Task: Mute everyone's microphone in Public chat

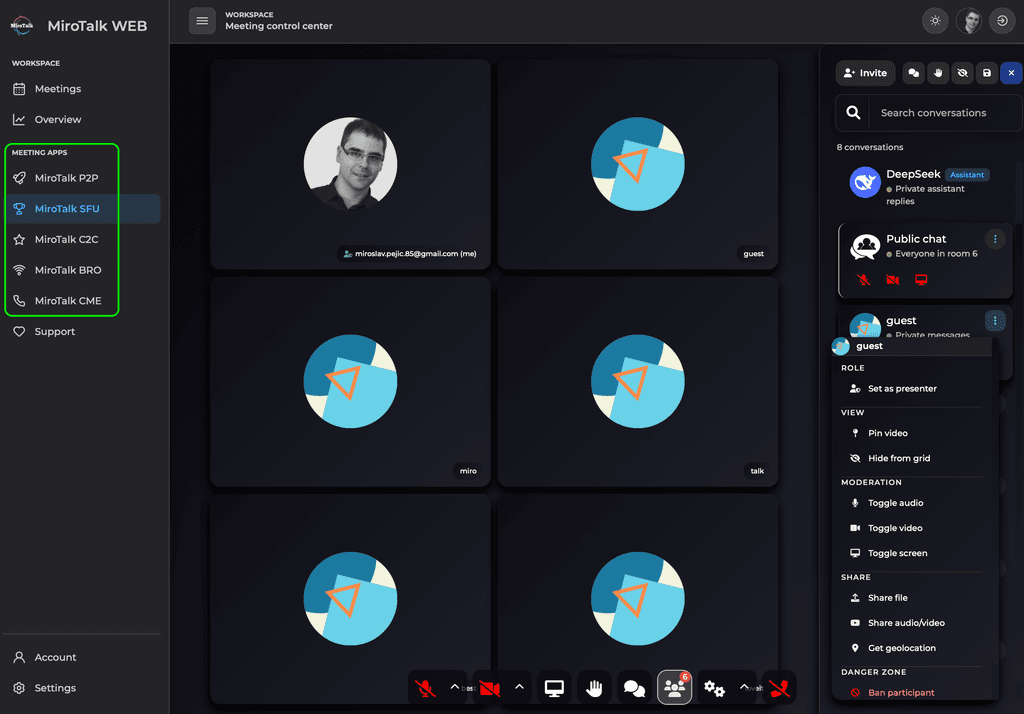Action: 863,280
